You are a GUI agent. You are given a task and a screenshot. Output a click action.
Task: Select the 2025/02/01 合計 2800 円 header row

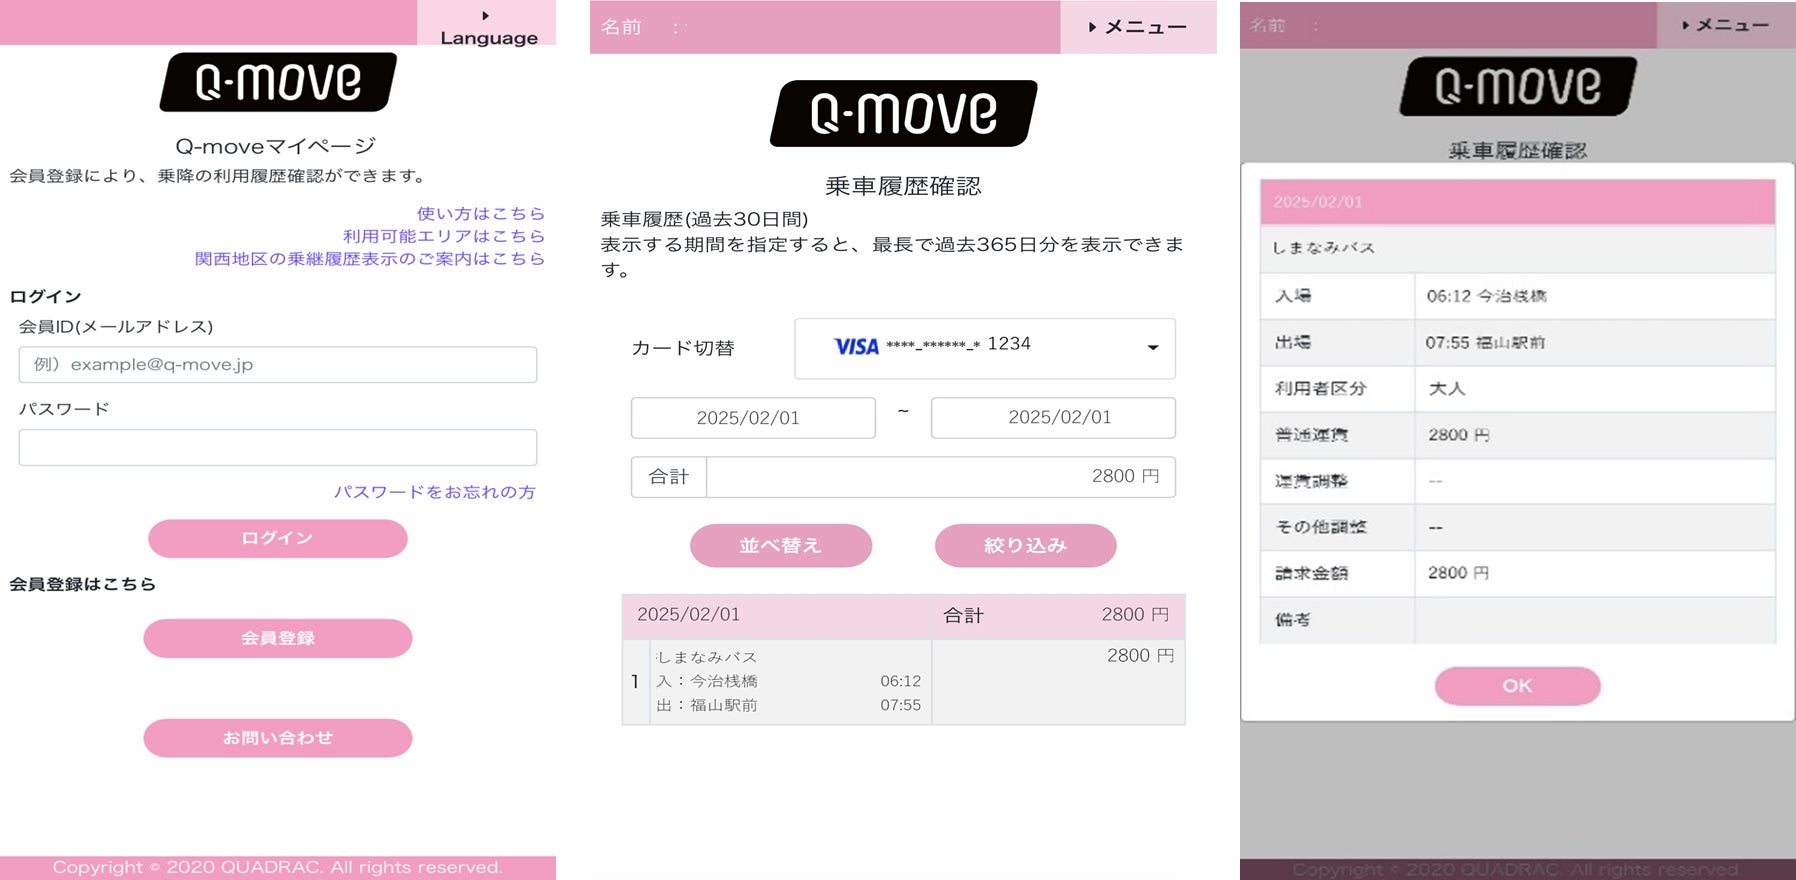click(x=904, y=616)
